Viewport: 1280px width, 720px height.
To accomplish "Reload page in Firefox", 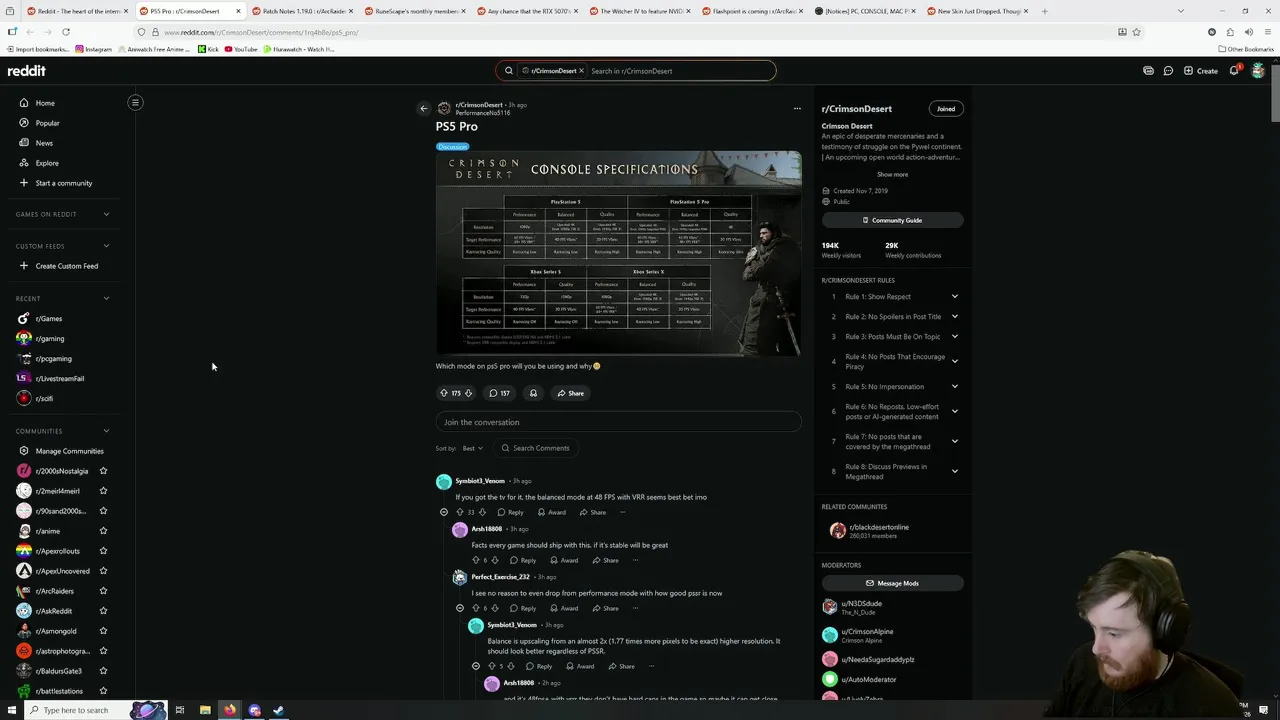I will [65, 32].
